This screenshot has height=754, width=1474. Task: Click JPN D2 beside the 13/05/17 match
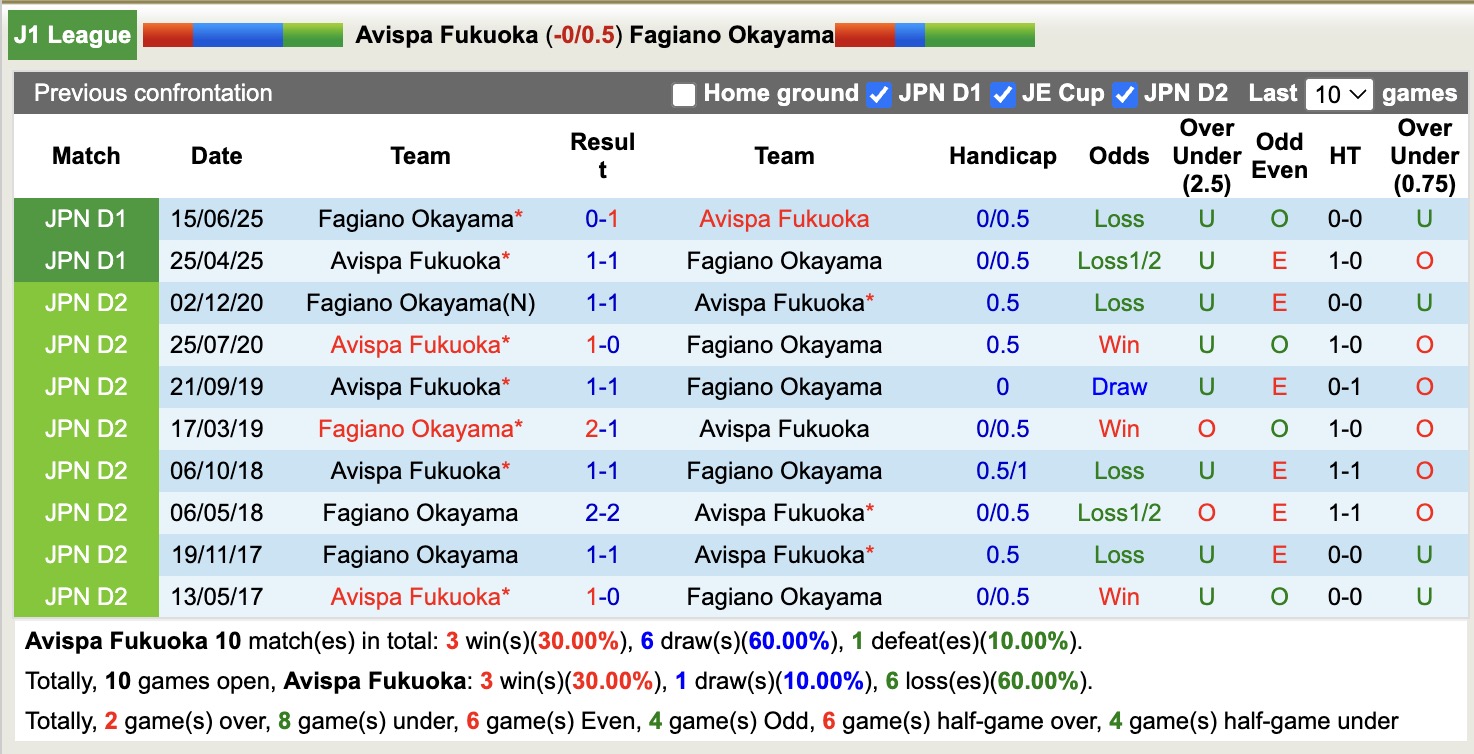tap(85, 596)
